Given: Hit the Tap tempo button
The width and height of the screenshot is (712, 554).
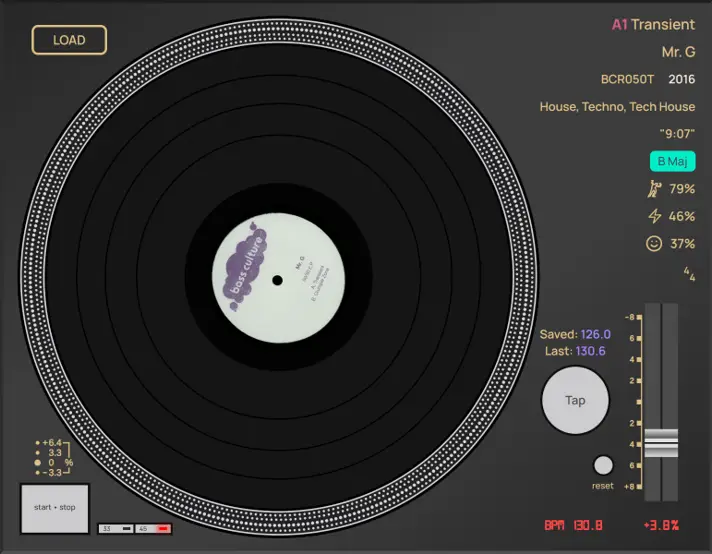Looking at the screenshot, I should [575, 400].
